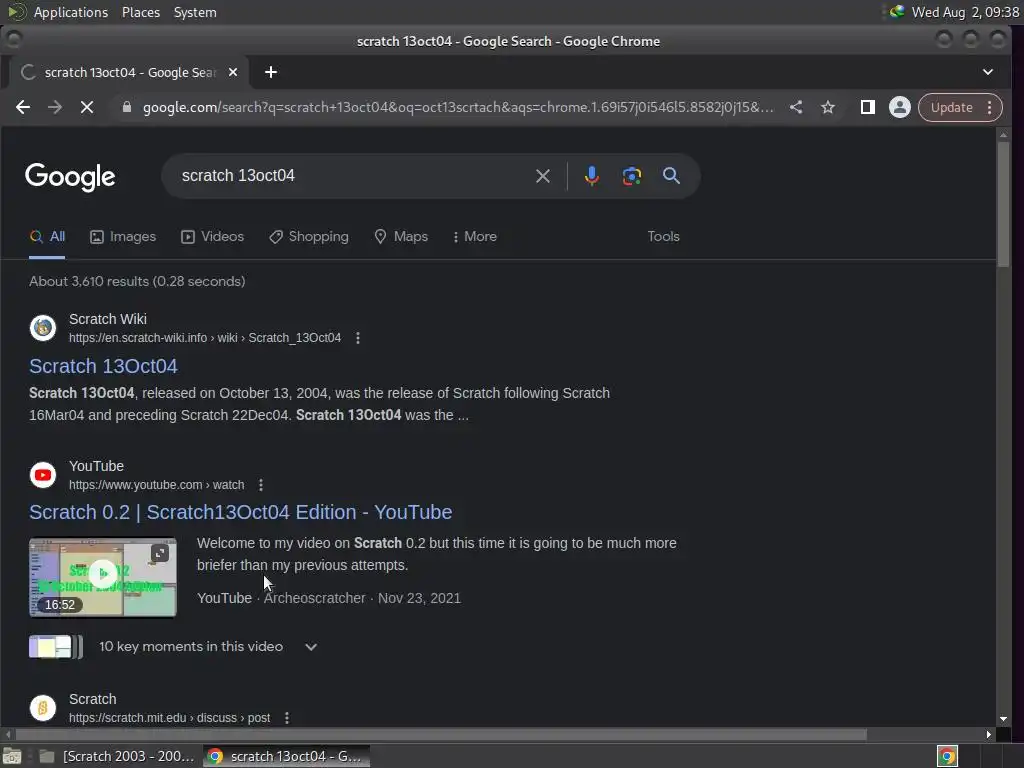Close the scratch 13oct04 tab
The height and width of the screenshot is (768, 1024).
232,72
